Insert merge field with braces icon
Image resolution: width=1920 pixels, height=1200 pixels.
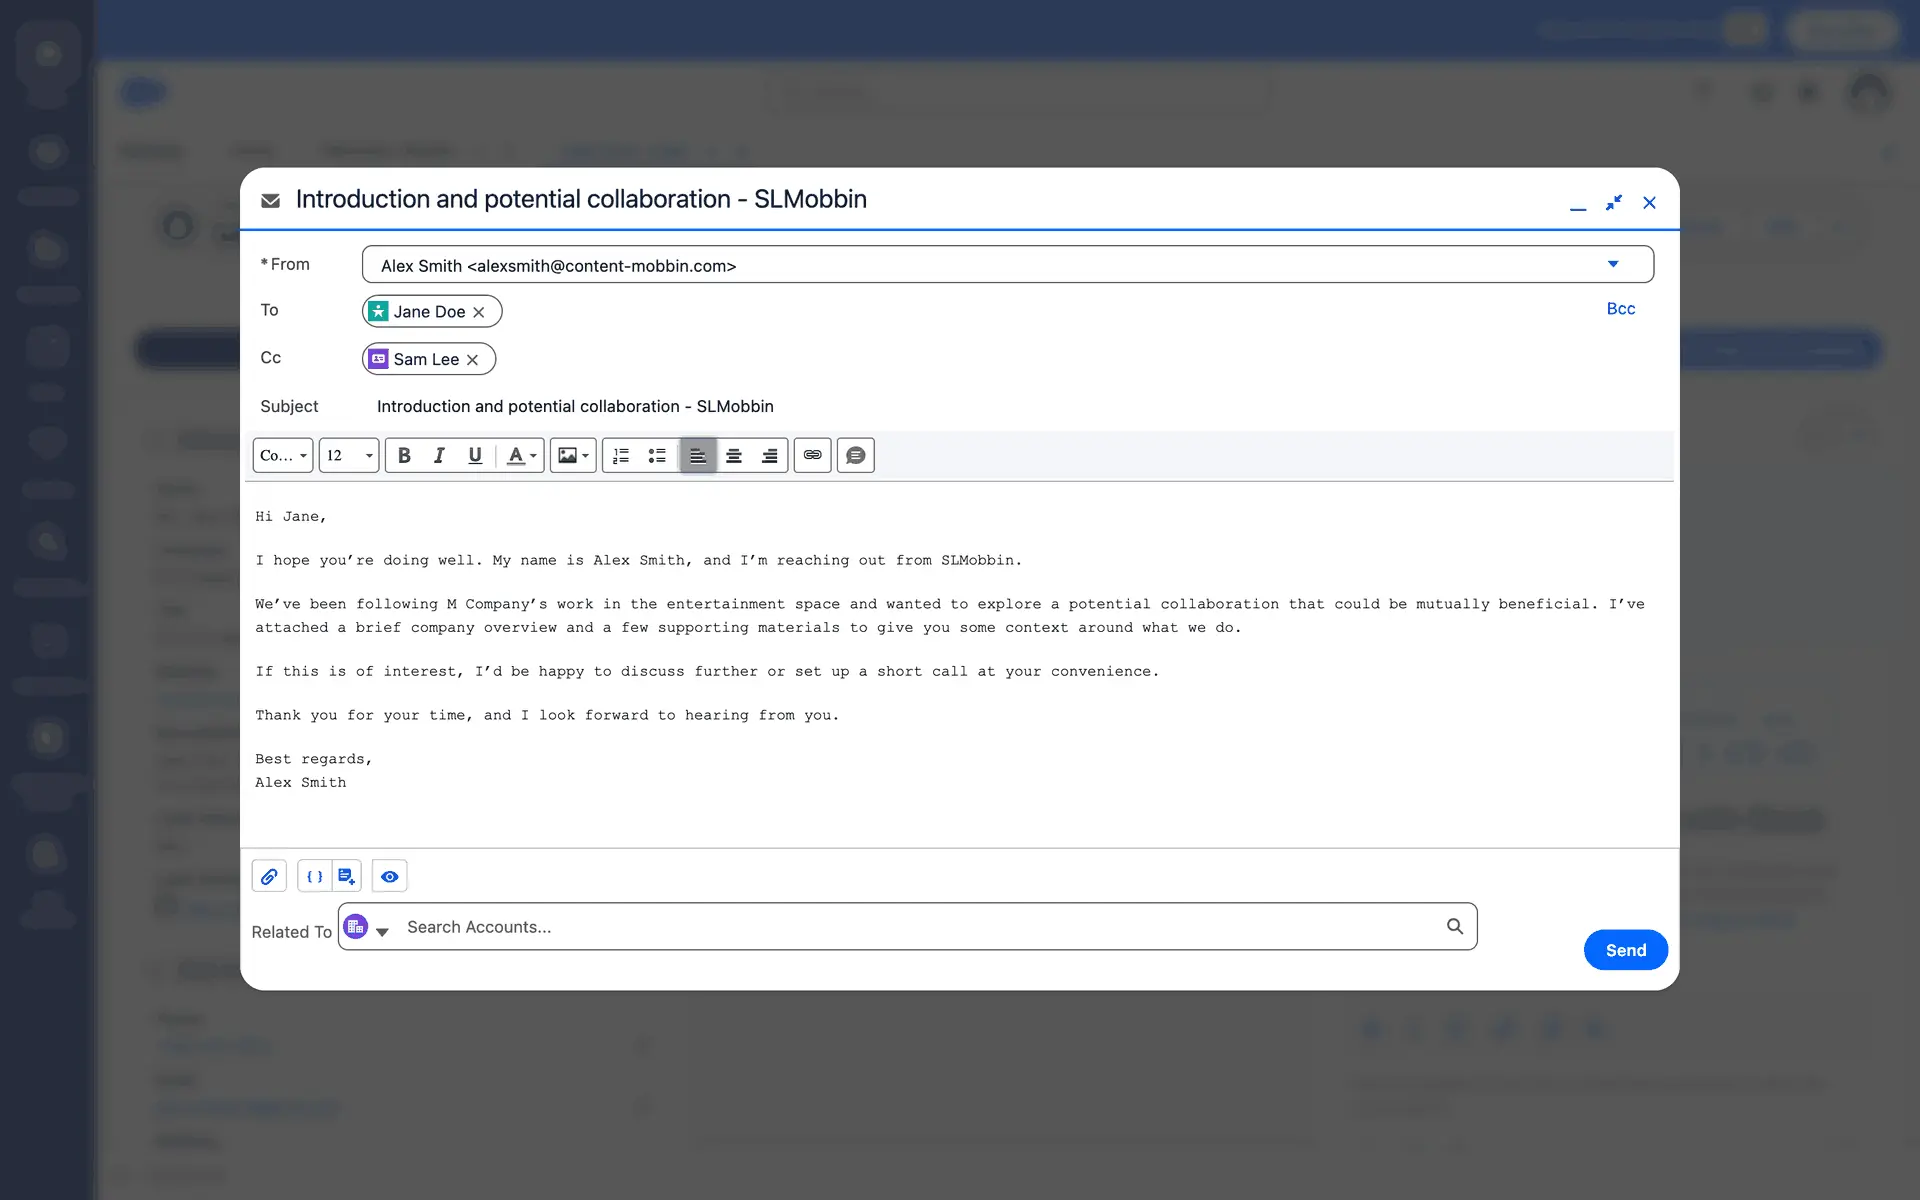tap(315, 877)
